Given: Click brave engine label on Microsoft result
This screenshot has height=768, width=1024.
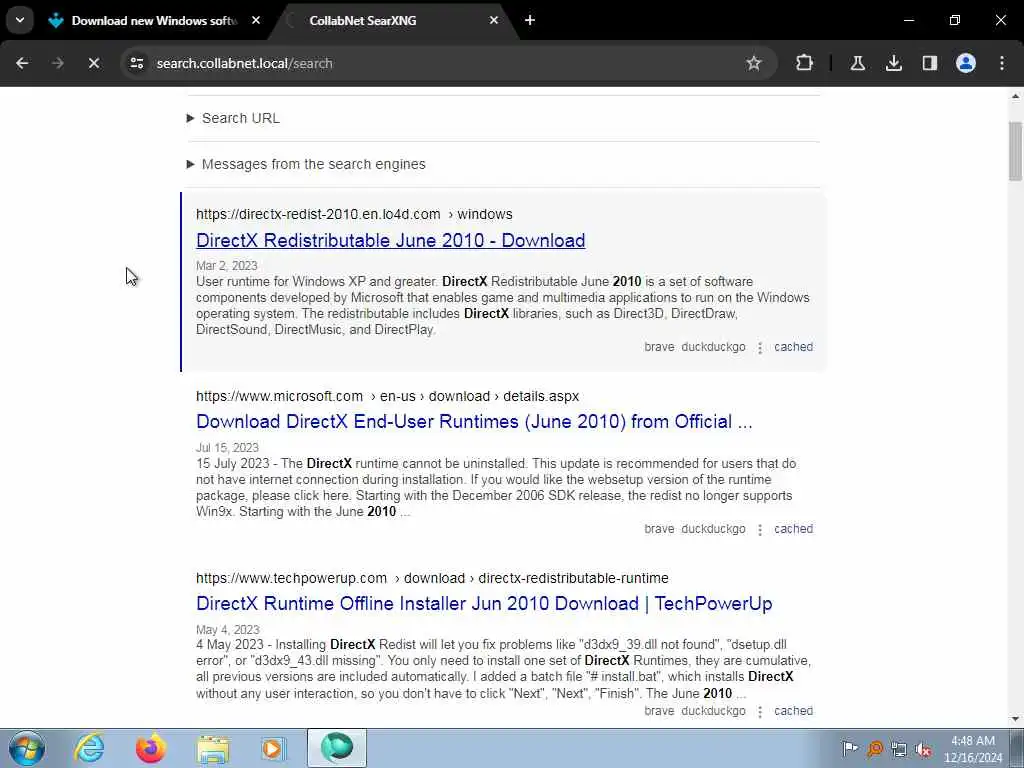Looking at the screenshot, I should pos(659,529).
